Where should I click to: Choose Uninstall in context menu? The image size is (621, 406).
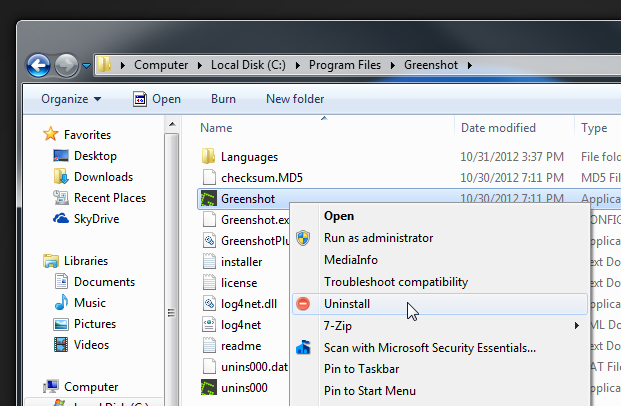440,304
